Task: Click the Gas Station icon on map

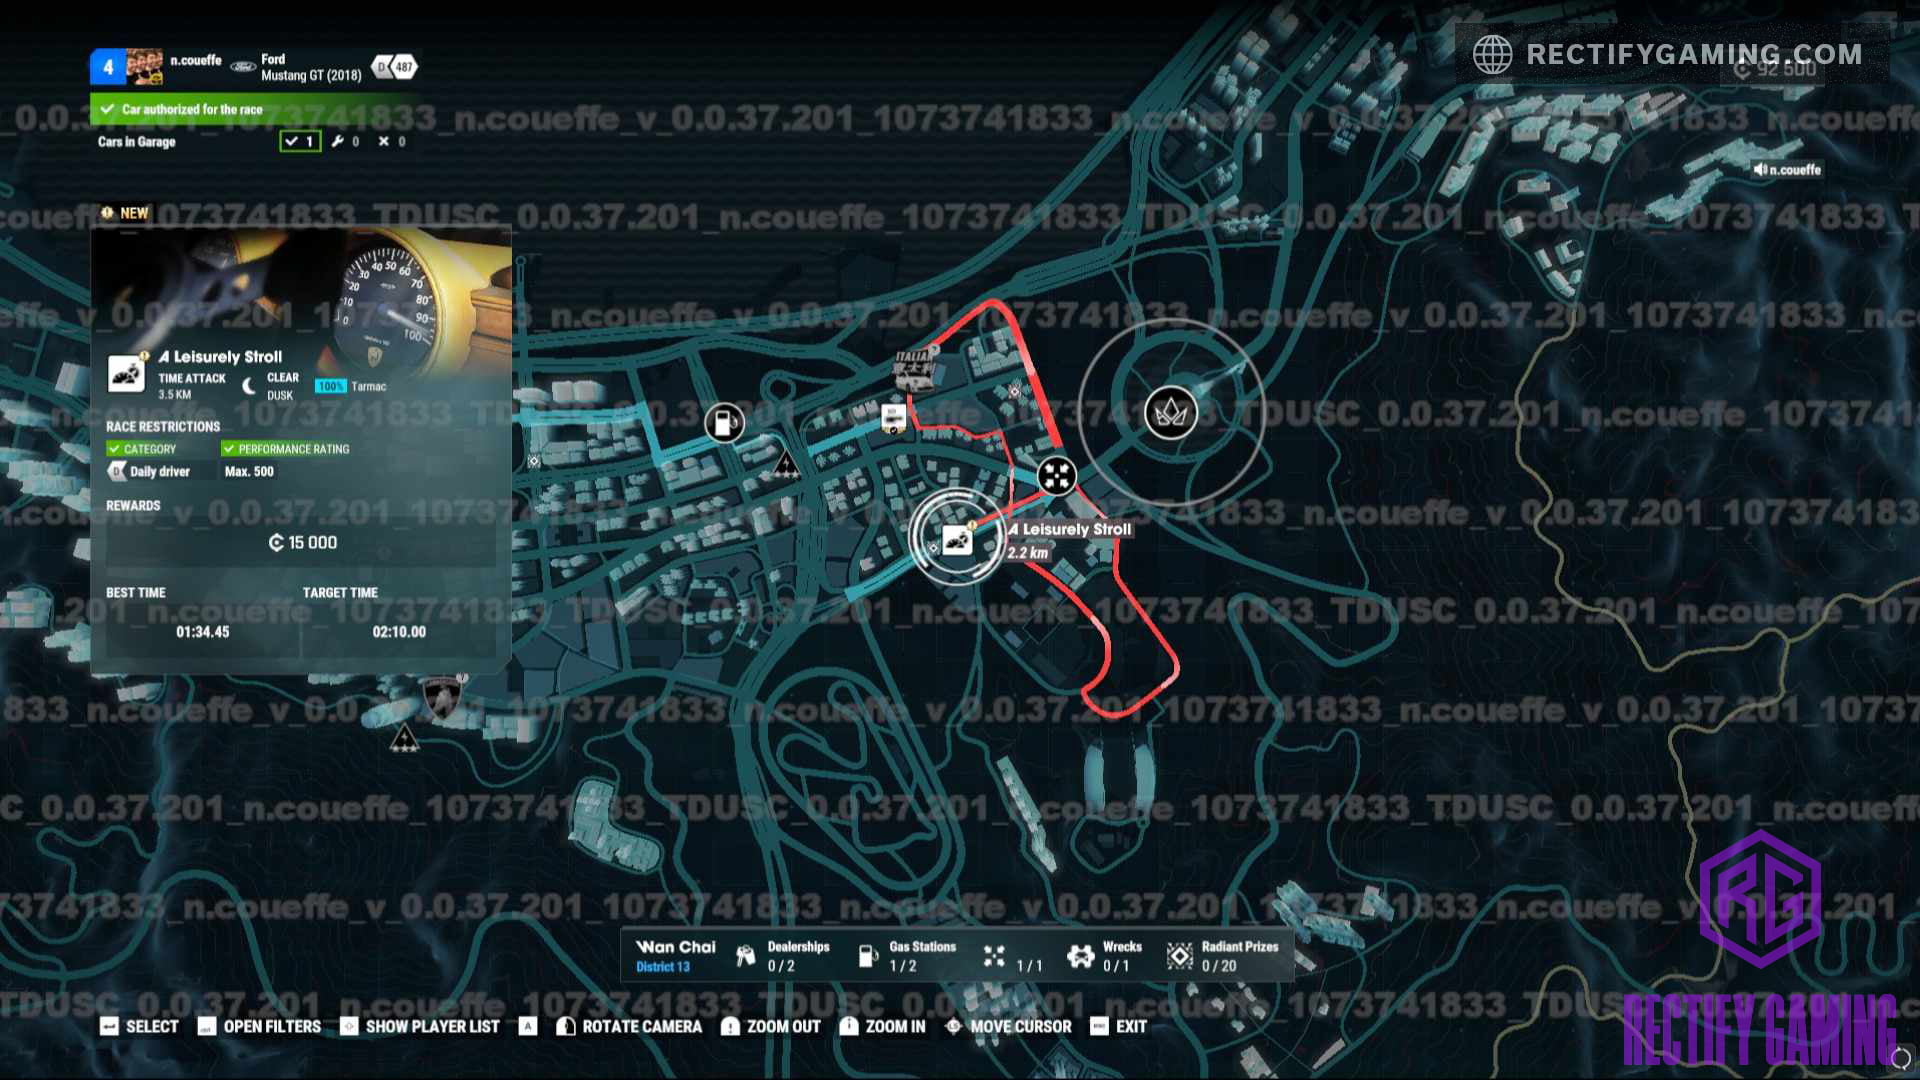Action: pyautogui.click(x=724, y=421)
